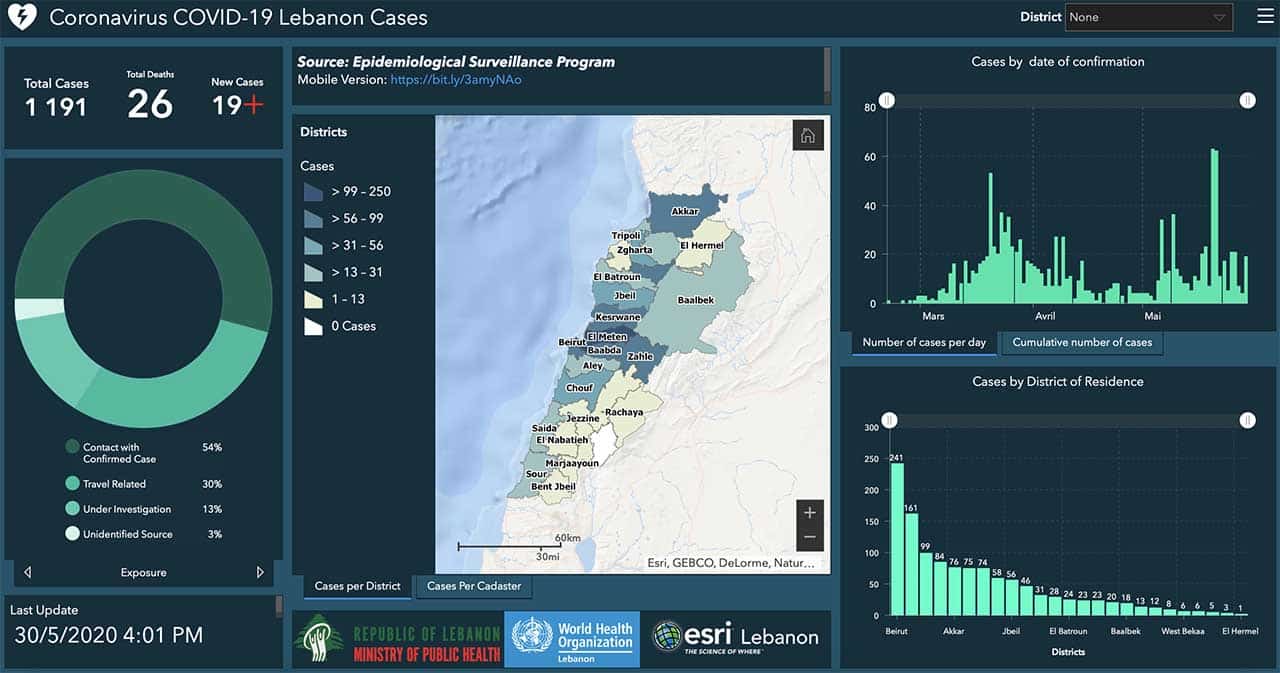Click the World Health Organization logo

[572, 638]
